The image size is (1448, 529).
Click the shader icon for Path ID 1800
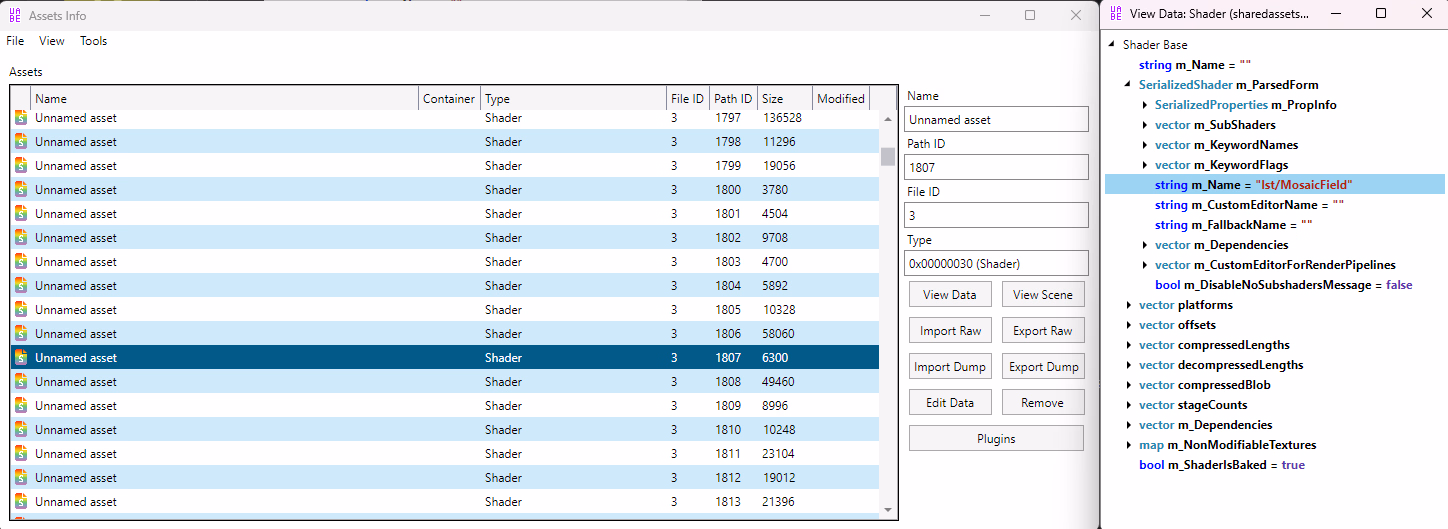coord(21,190)
